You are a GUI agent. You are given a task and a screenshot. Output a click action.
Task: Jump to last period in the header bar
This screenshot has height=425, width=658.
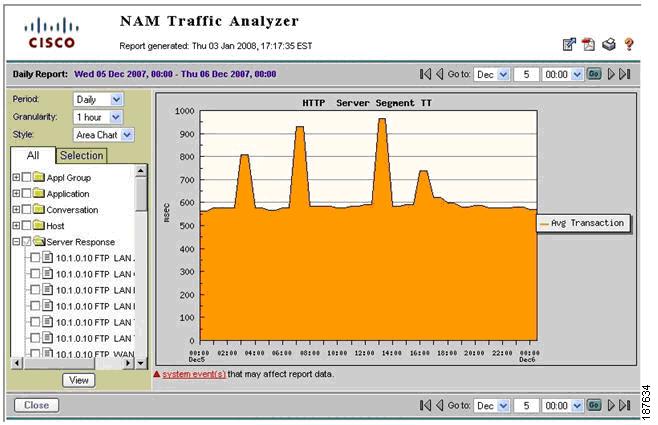625,74
